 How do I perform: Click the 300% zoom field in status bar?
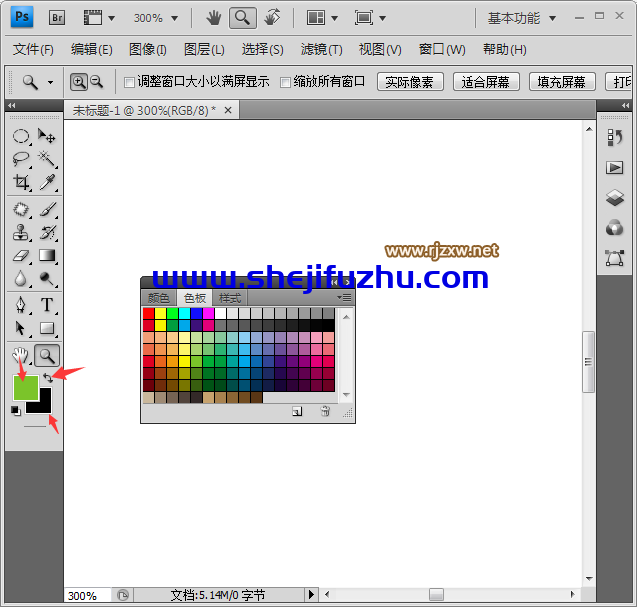click(86, 596)
